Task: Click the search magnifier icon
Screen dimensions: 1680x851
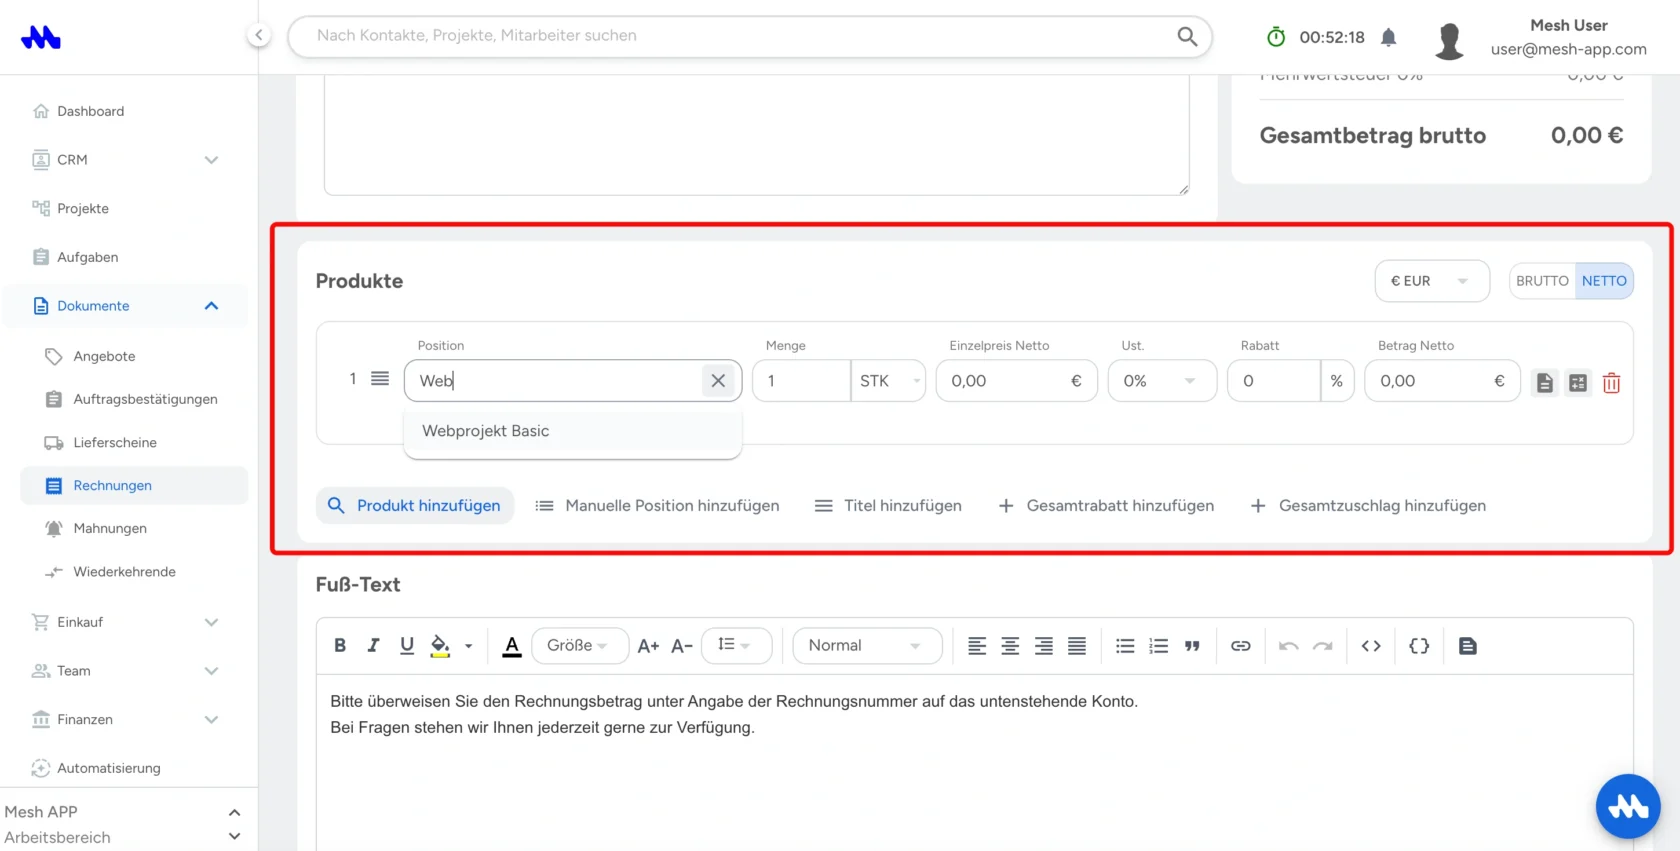Action: 1187,36
